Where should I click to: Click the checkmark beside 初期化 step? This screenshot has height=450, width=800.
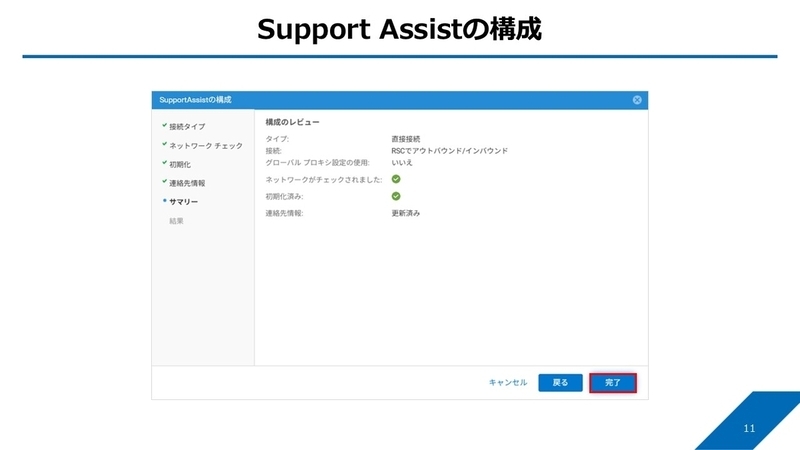164,163
